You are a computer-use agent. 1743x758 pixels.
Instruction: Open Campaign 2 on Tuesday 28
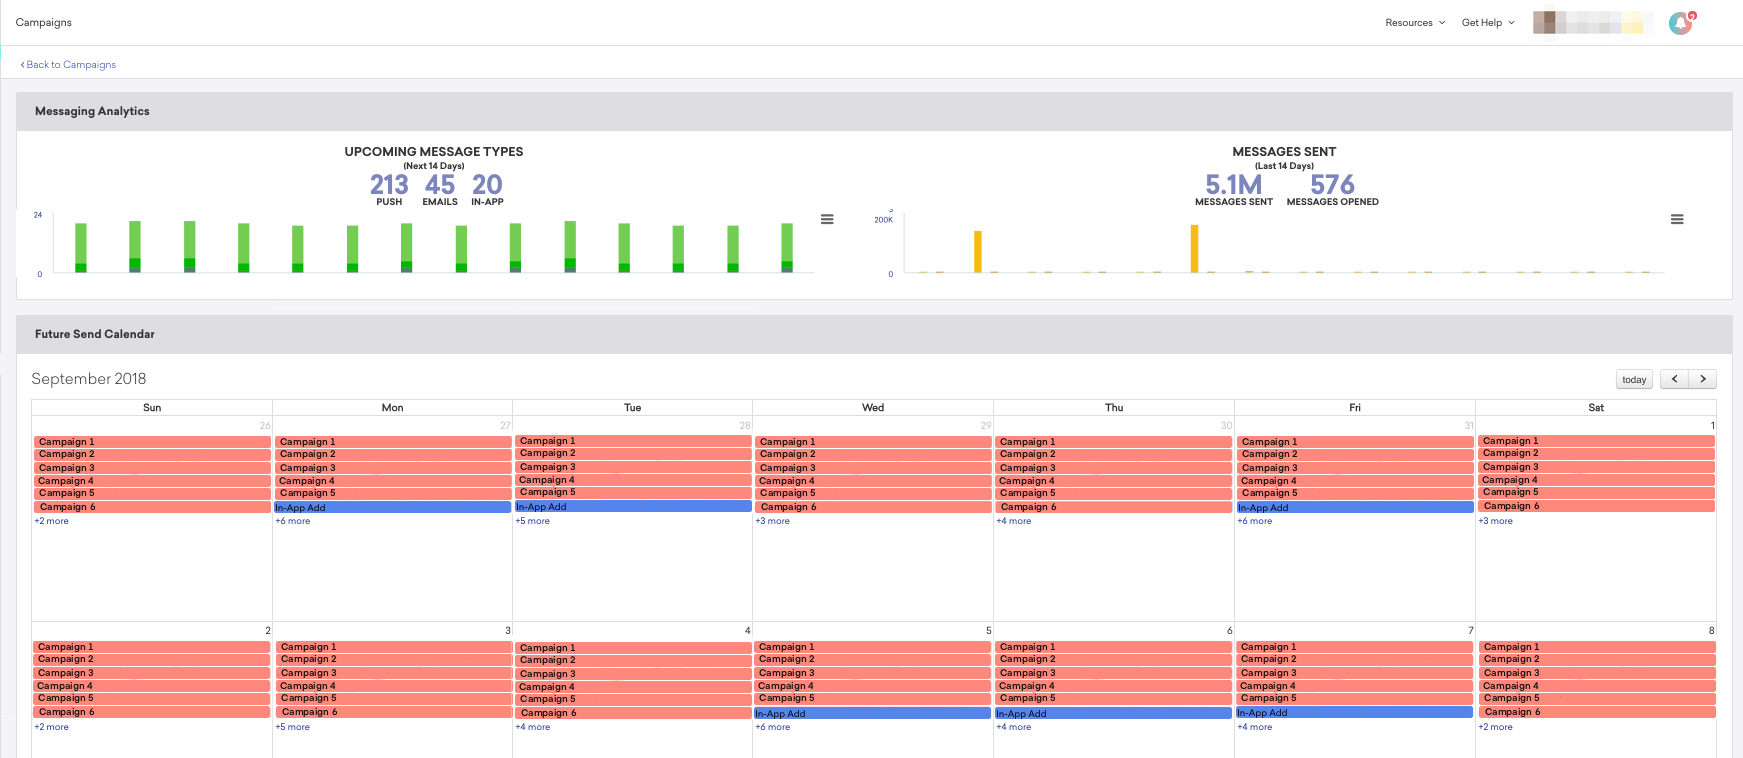pos(633,454)
